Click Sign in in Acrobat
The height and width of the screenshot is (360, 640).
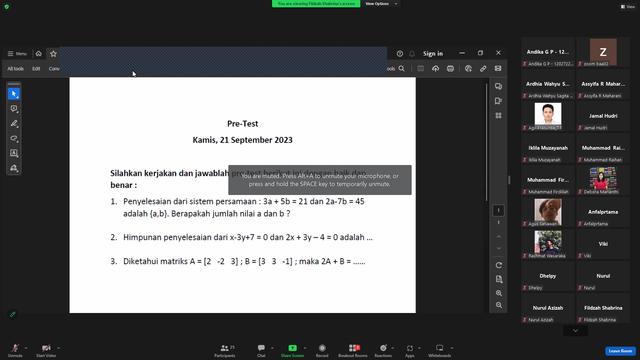(433, 53)
